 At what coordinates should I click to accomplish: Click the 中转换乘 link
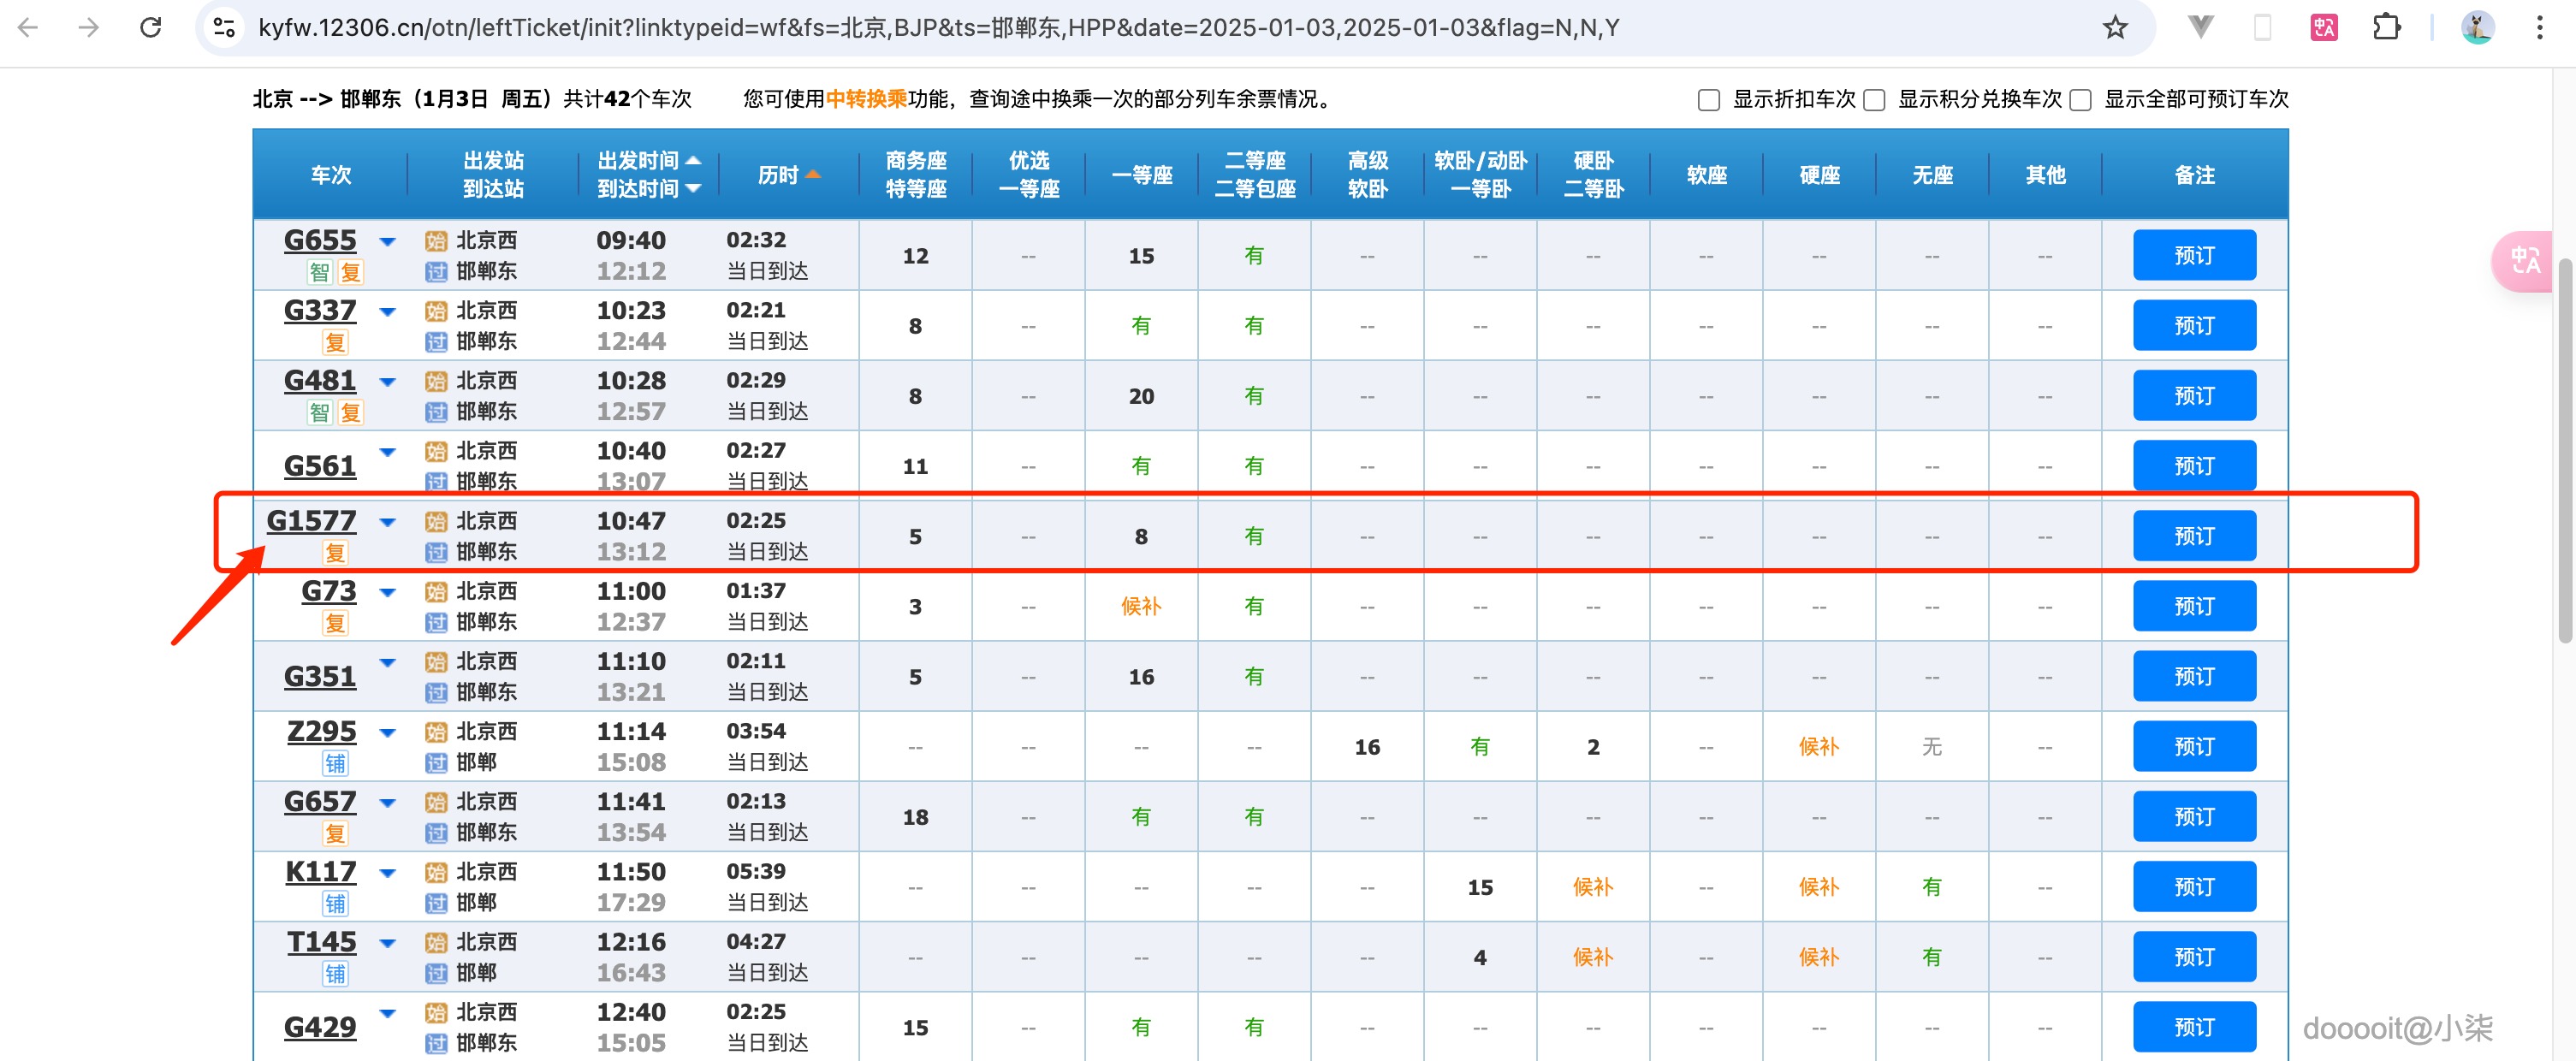pos(868,99)
